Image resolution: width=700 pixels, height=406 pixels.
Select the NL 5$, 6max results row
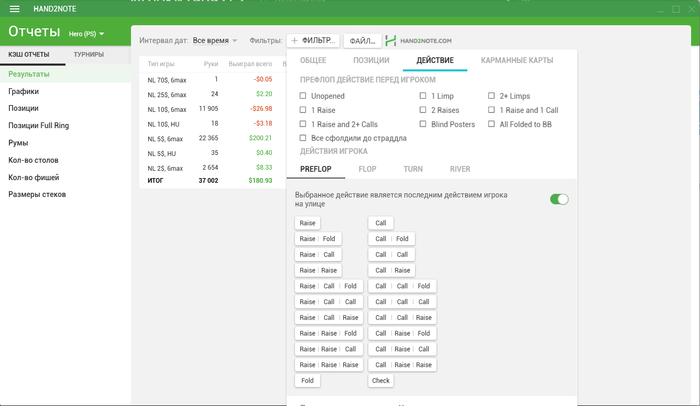212,138
